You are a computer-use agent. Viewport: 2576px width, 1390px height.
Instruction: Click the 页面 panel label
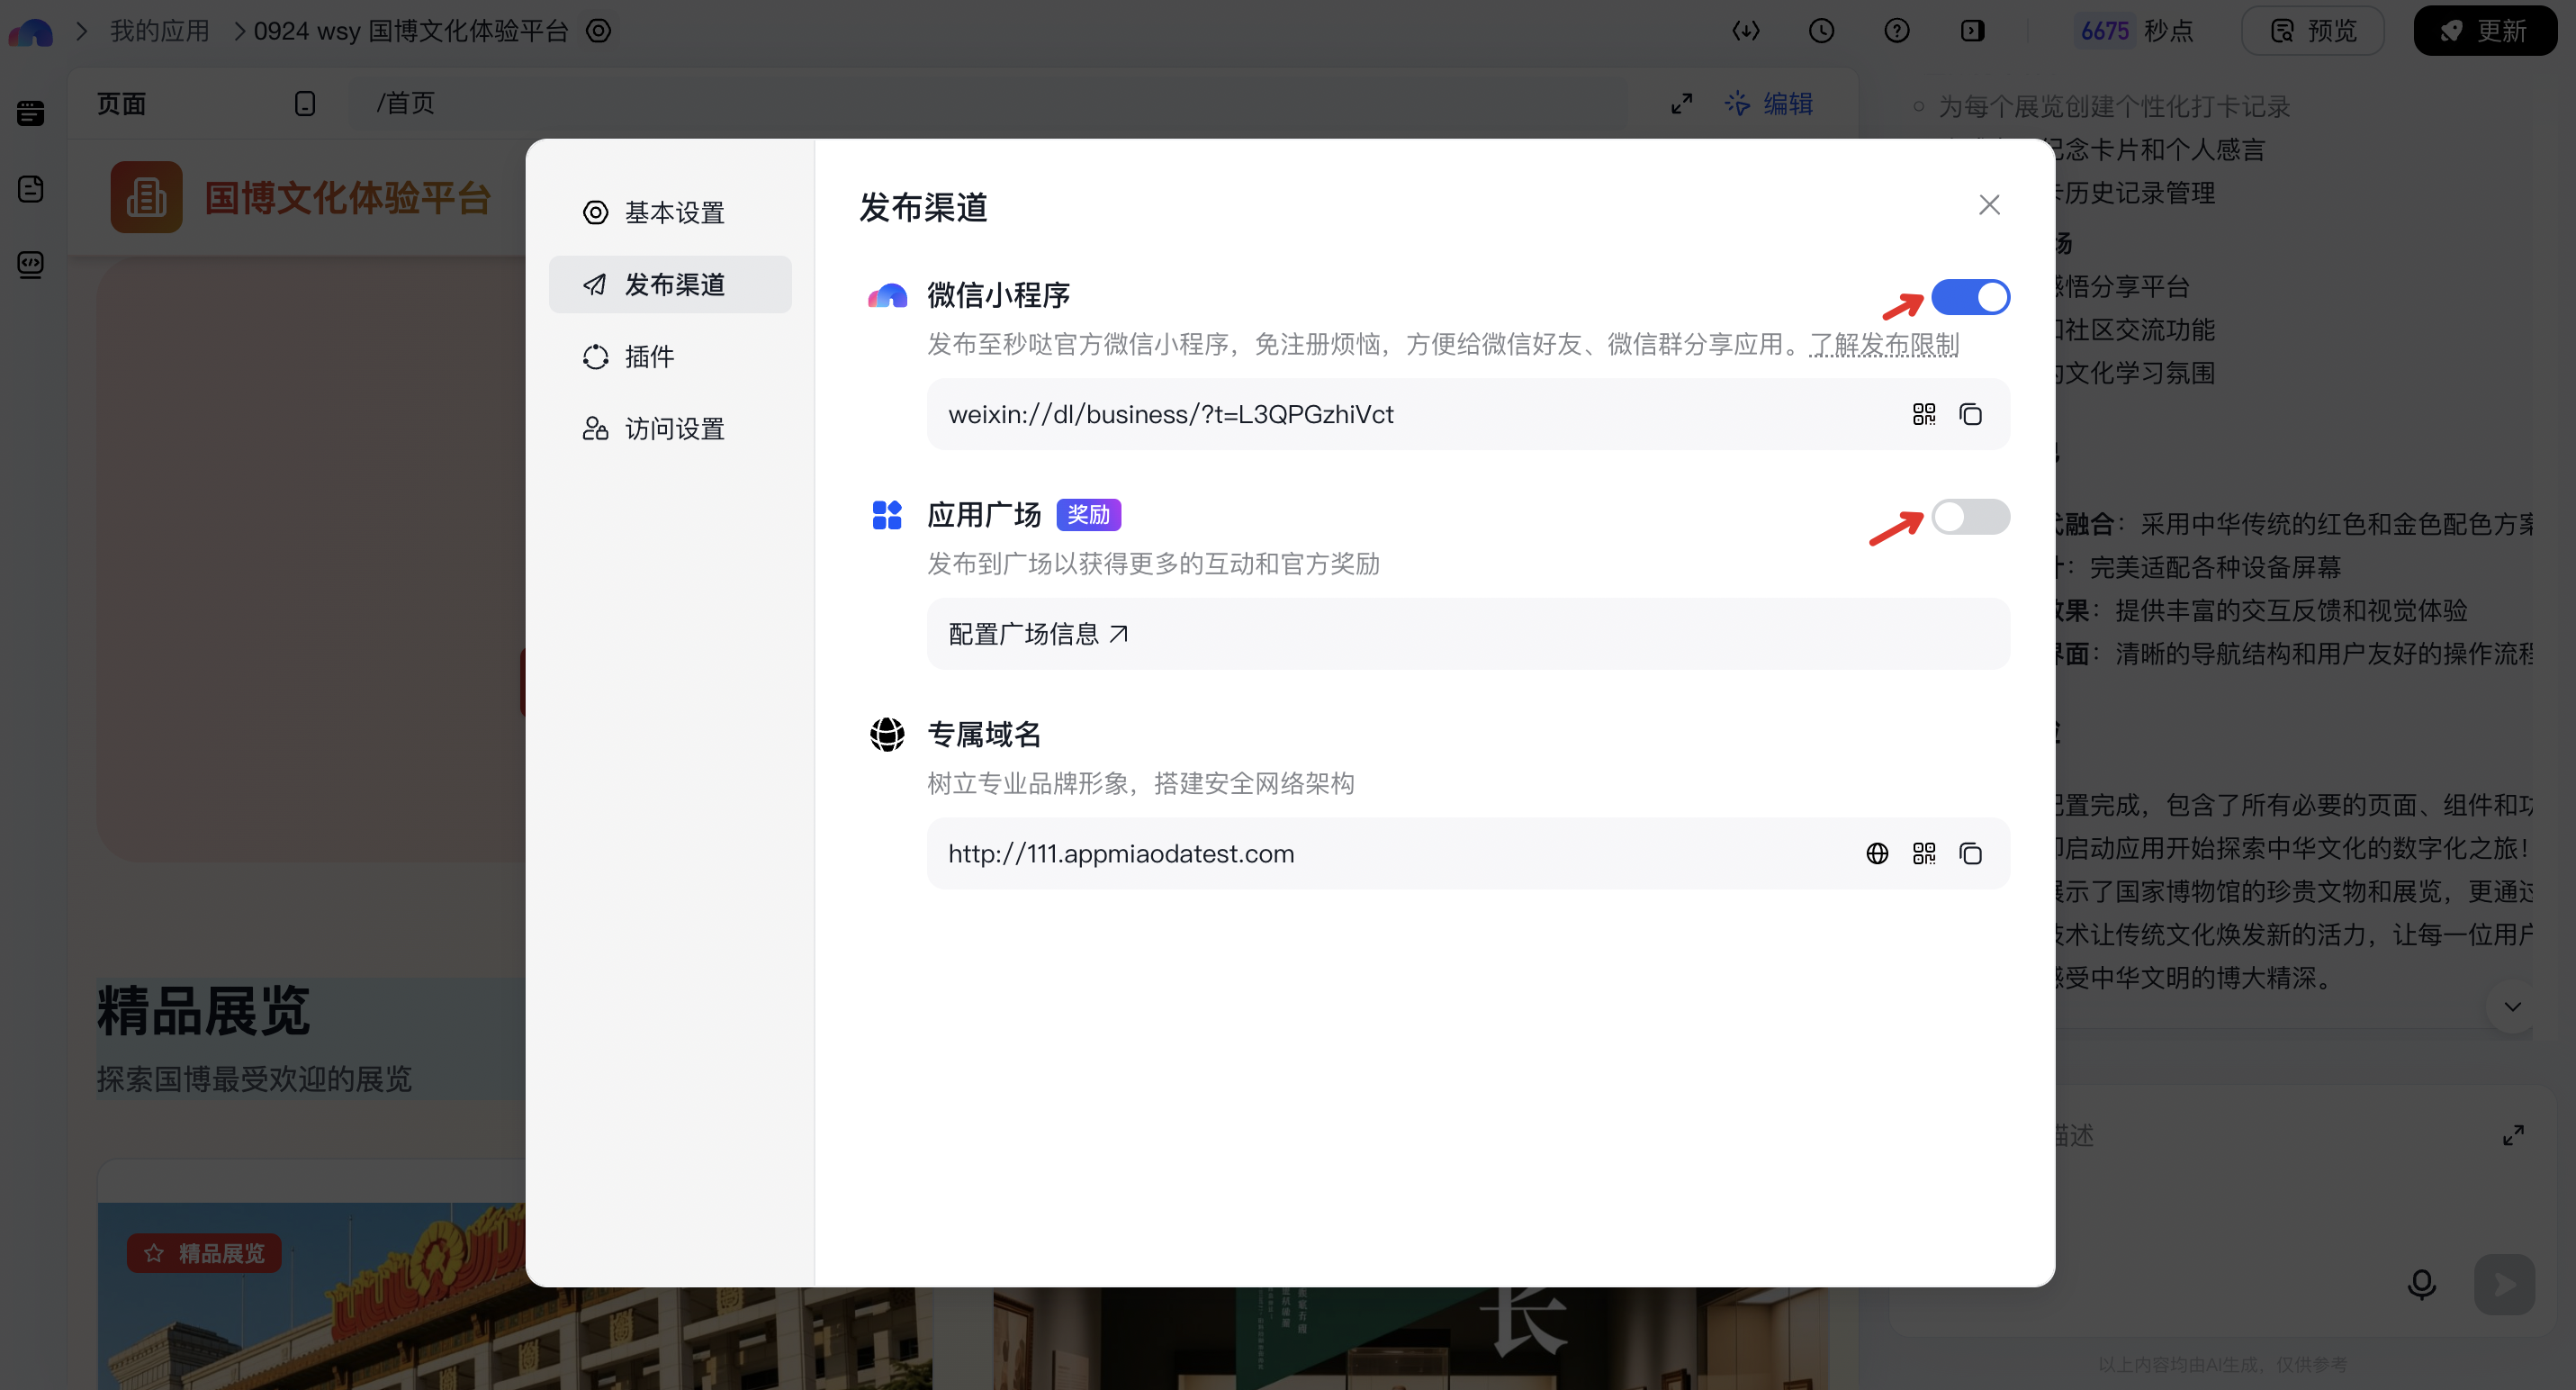(x=121, y=103)
